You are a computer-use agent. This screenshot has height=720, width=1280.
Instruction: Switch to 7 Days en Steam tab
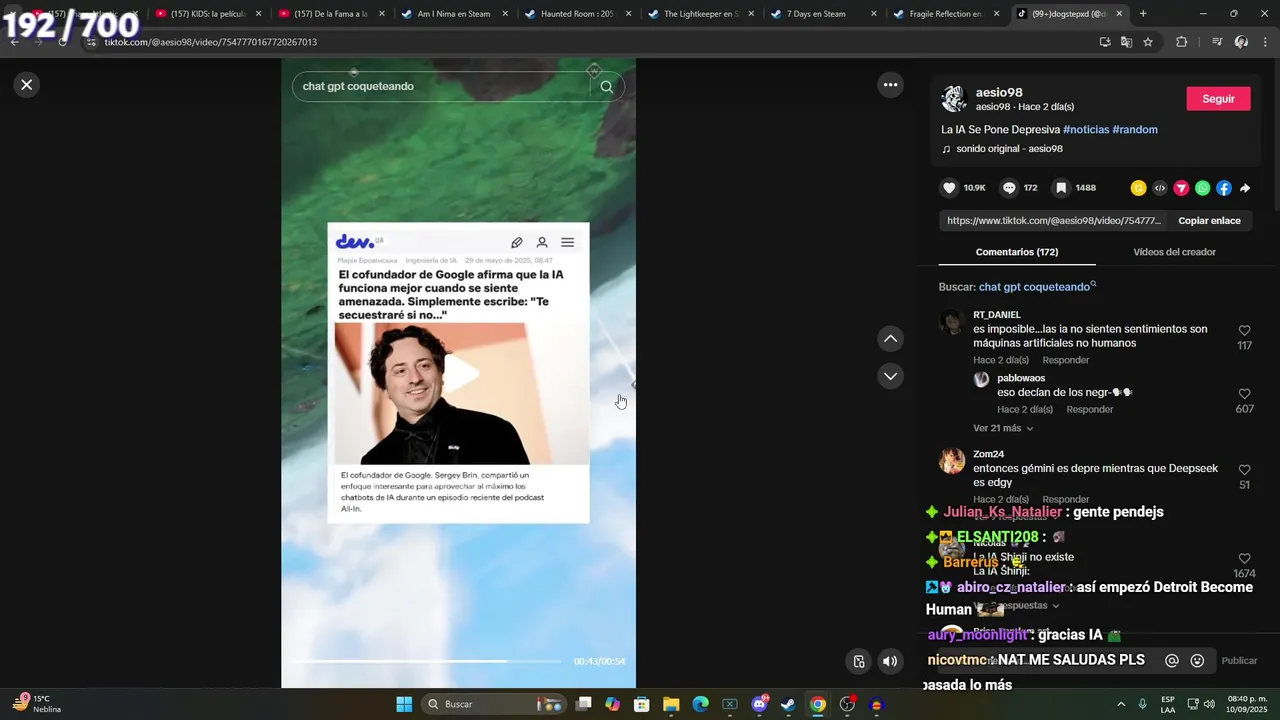tap(822, 14)
